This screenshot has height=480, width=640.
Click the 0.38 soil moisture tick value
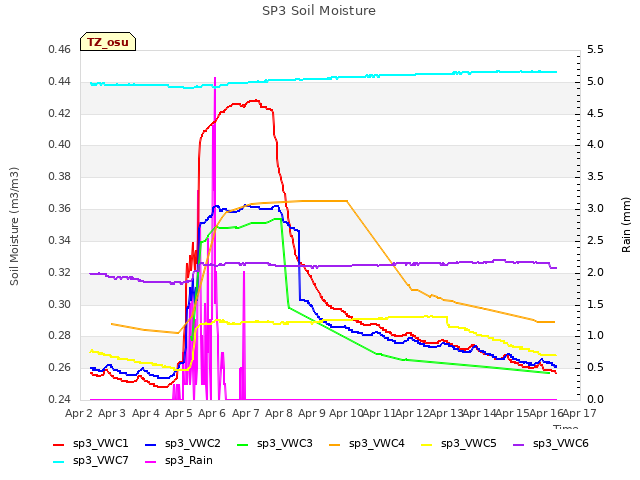[x=60, y=176]
